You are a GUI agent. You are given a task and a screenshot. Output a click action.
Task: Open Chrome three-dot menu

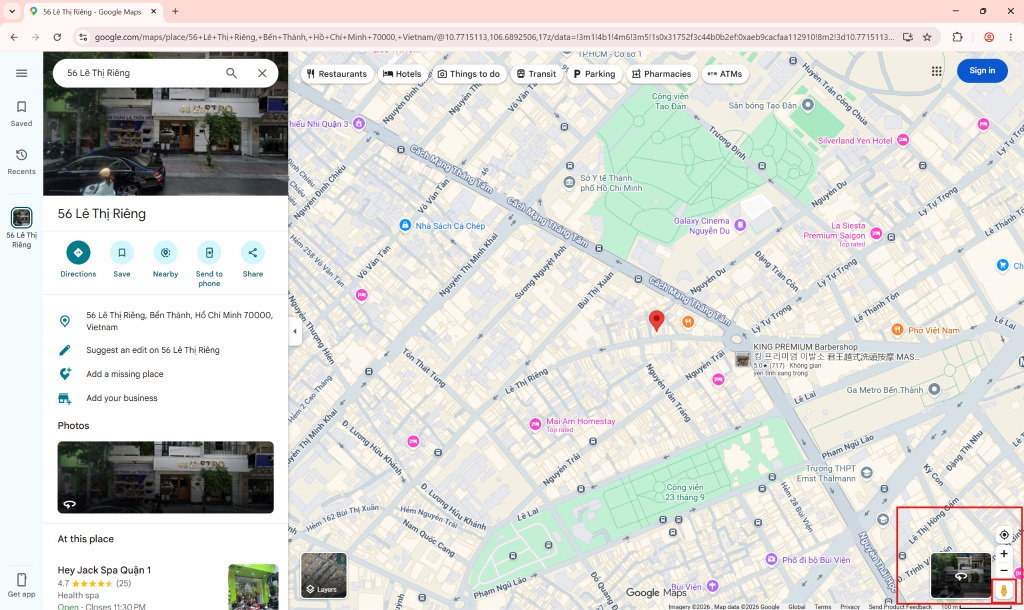[1010, 37]
